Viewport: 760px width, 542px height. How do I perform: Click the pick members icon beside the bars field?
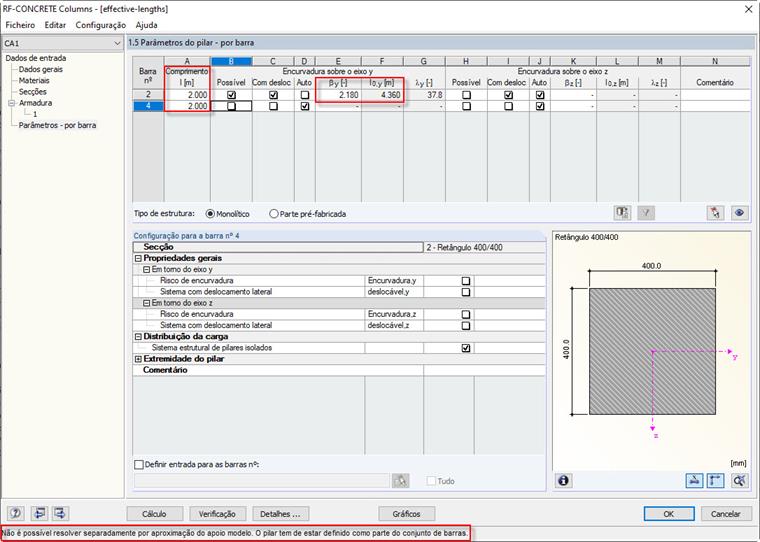(x=400, y=480)
